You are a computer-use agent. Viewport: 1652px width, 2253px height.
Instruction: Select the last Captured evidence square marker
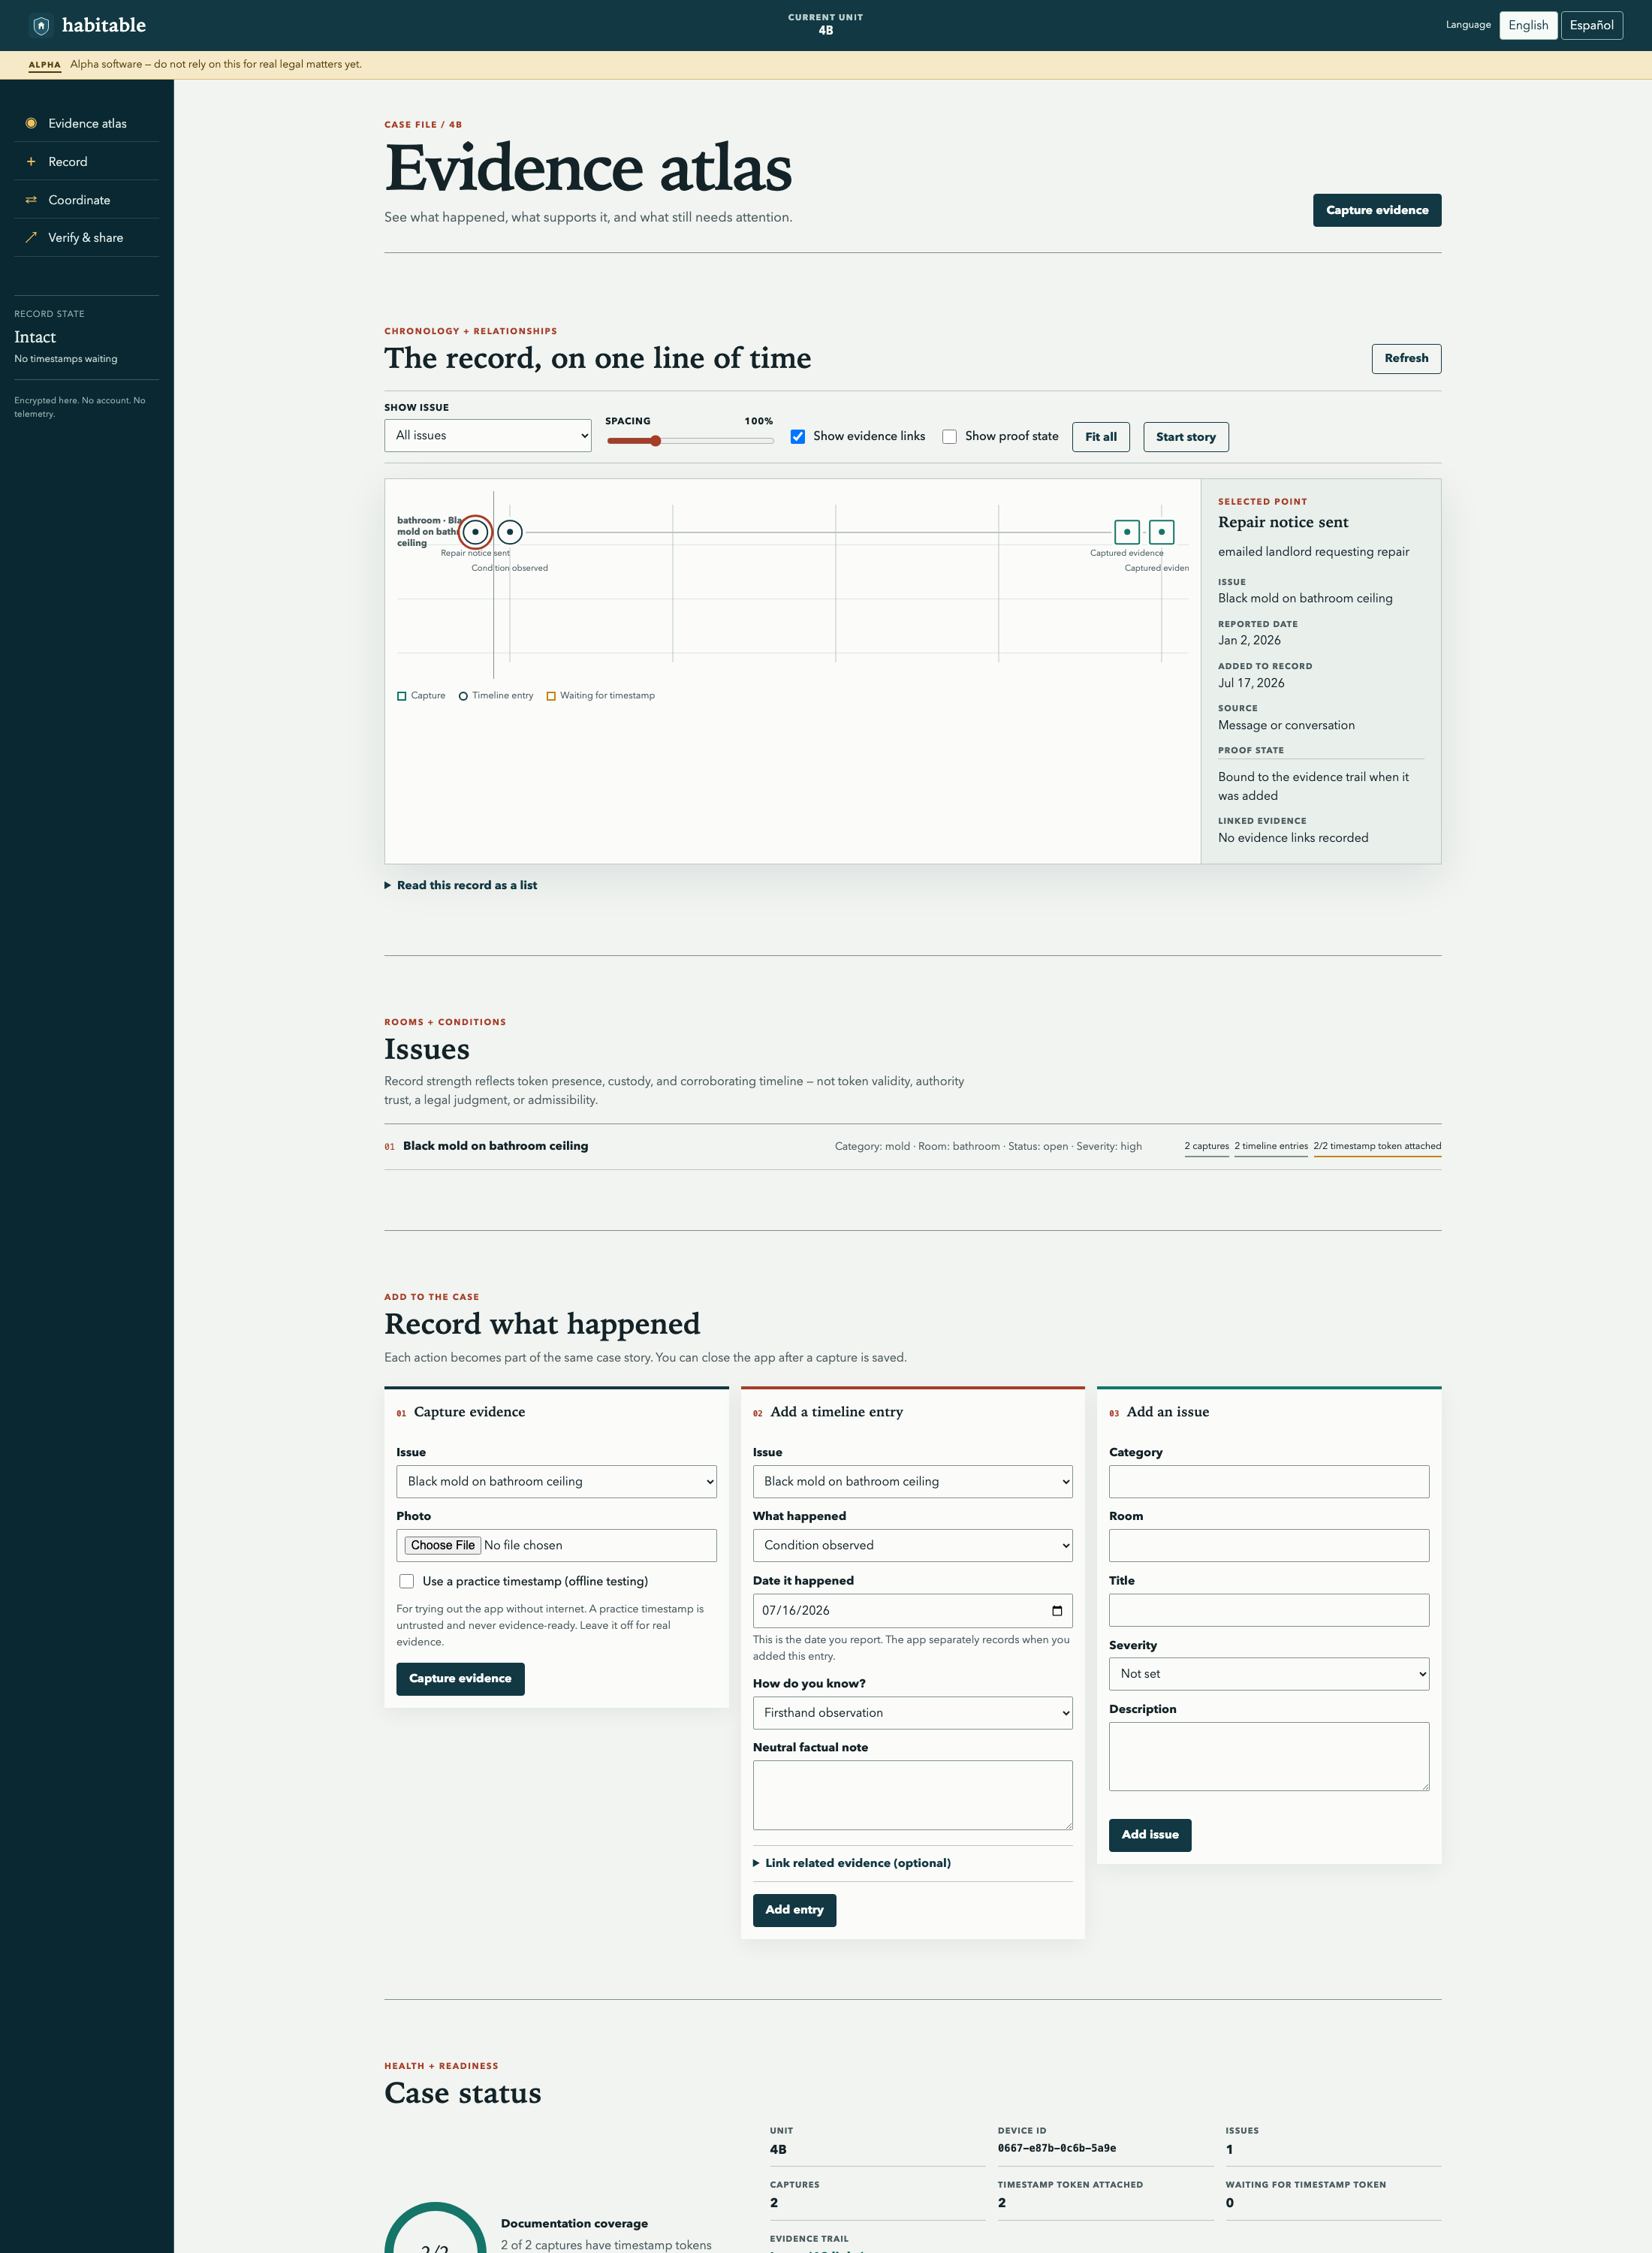pyautogui.click(x=1161, y=532)
